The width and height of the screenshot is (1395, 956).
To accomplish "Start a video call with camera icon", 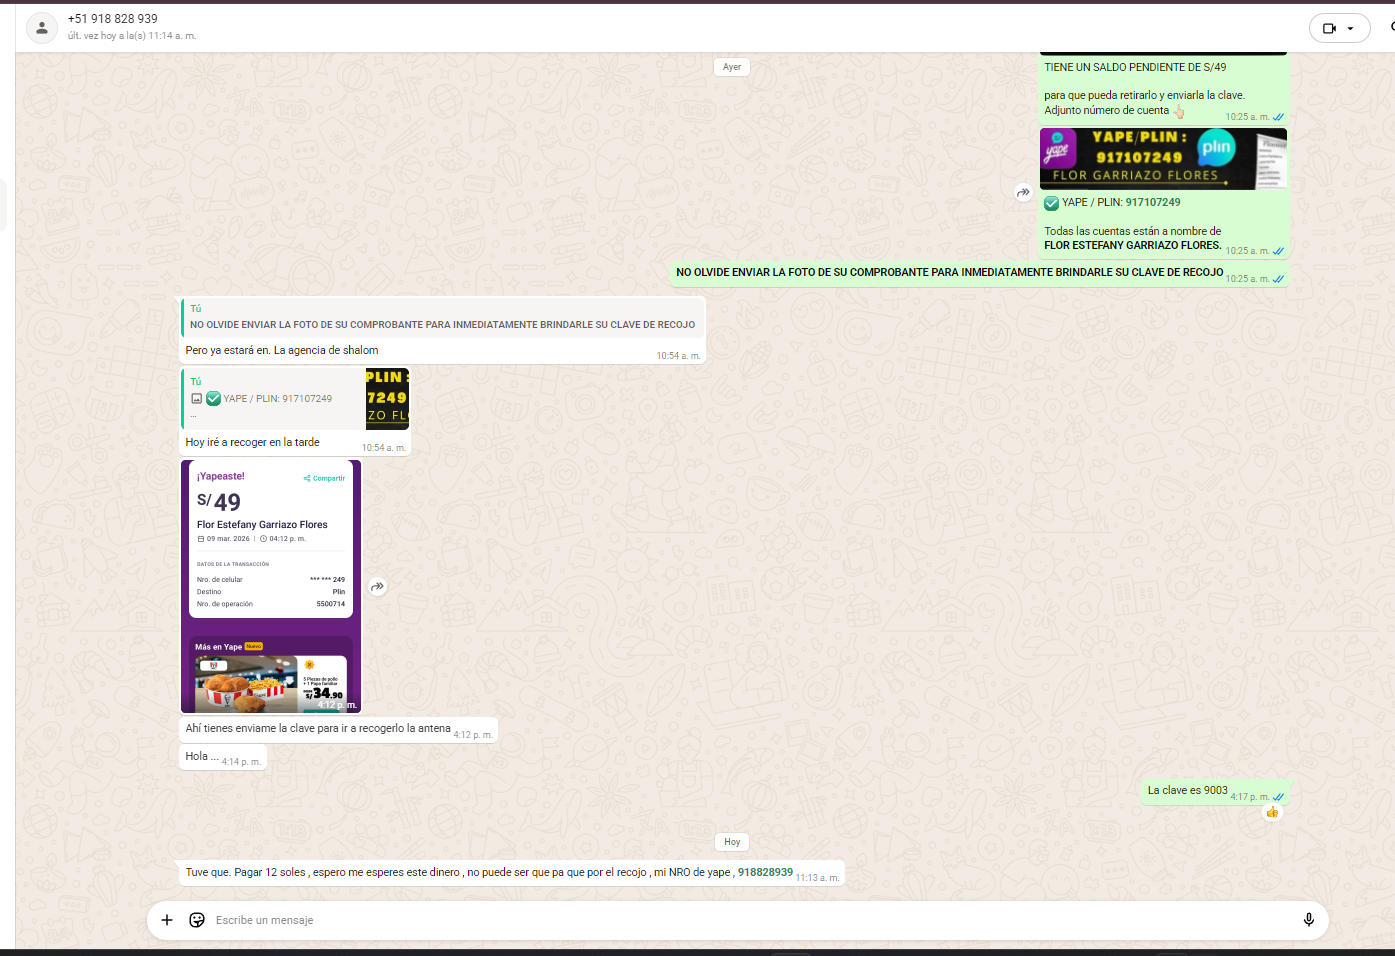I will click(x=1329, y=28).
